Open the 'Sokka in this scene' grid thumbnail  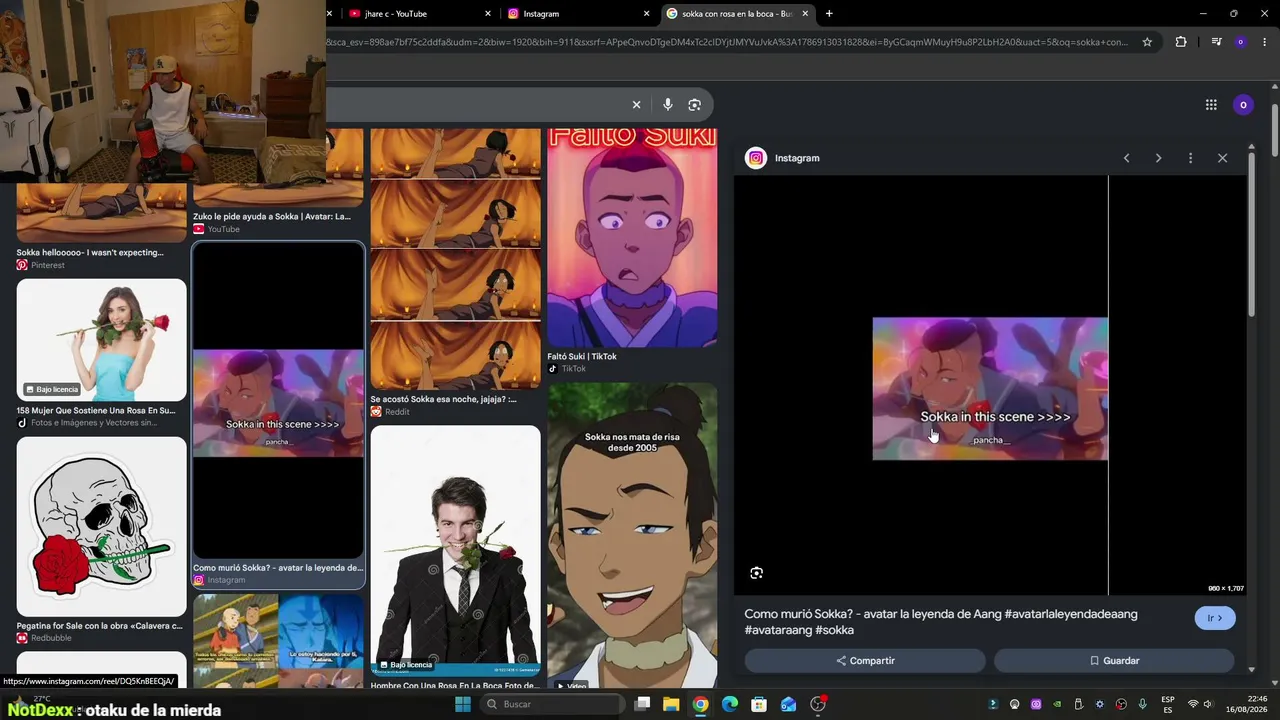[278, 401]
